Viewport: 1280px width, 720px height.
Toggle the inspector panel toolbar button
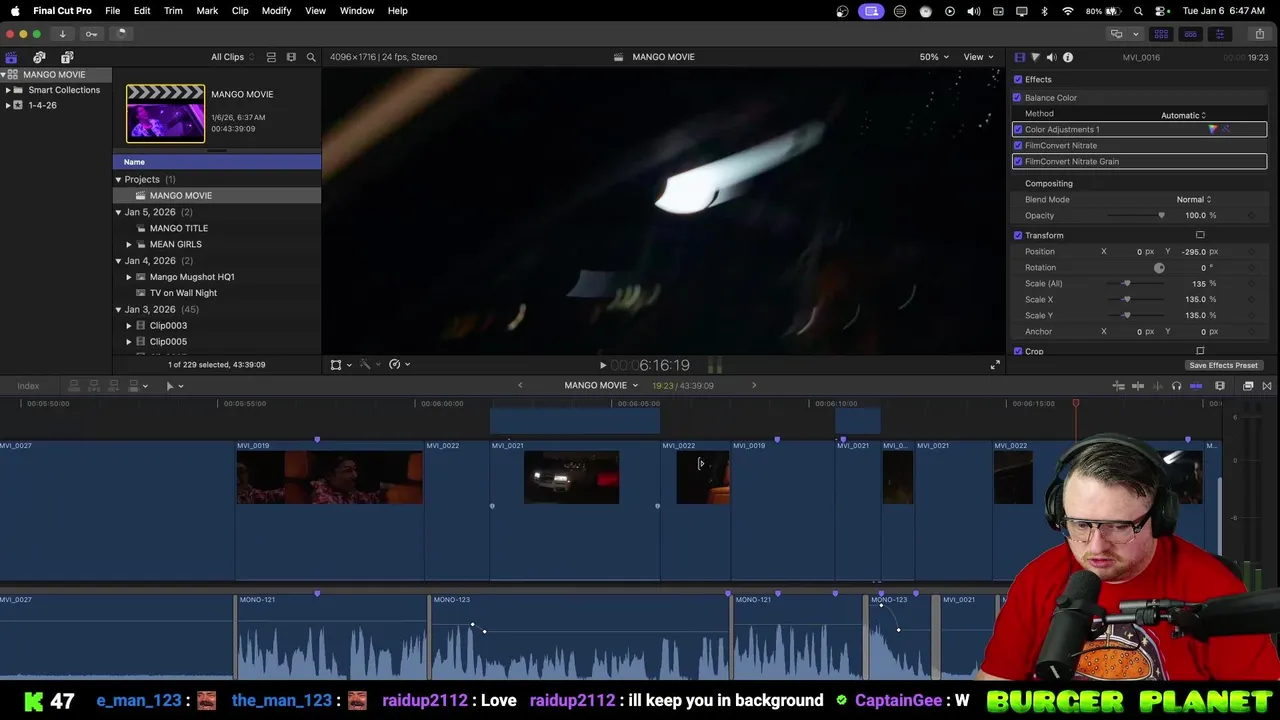(1219, 34)
